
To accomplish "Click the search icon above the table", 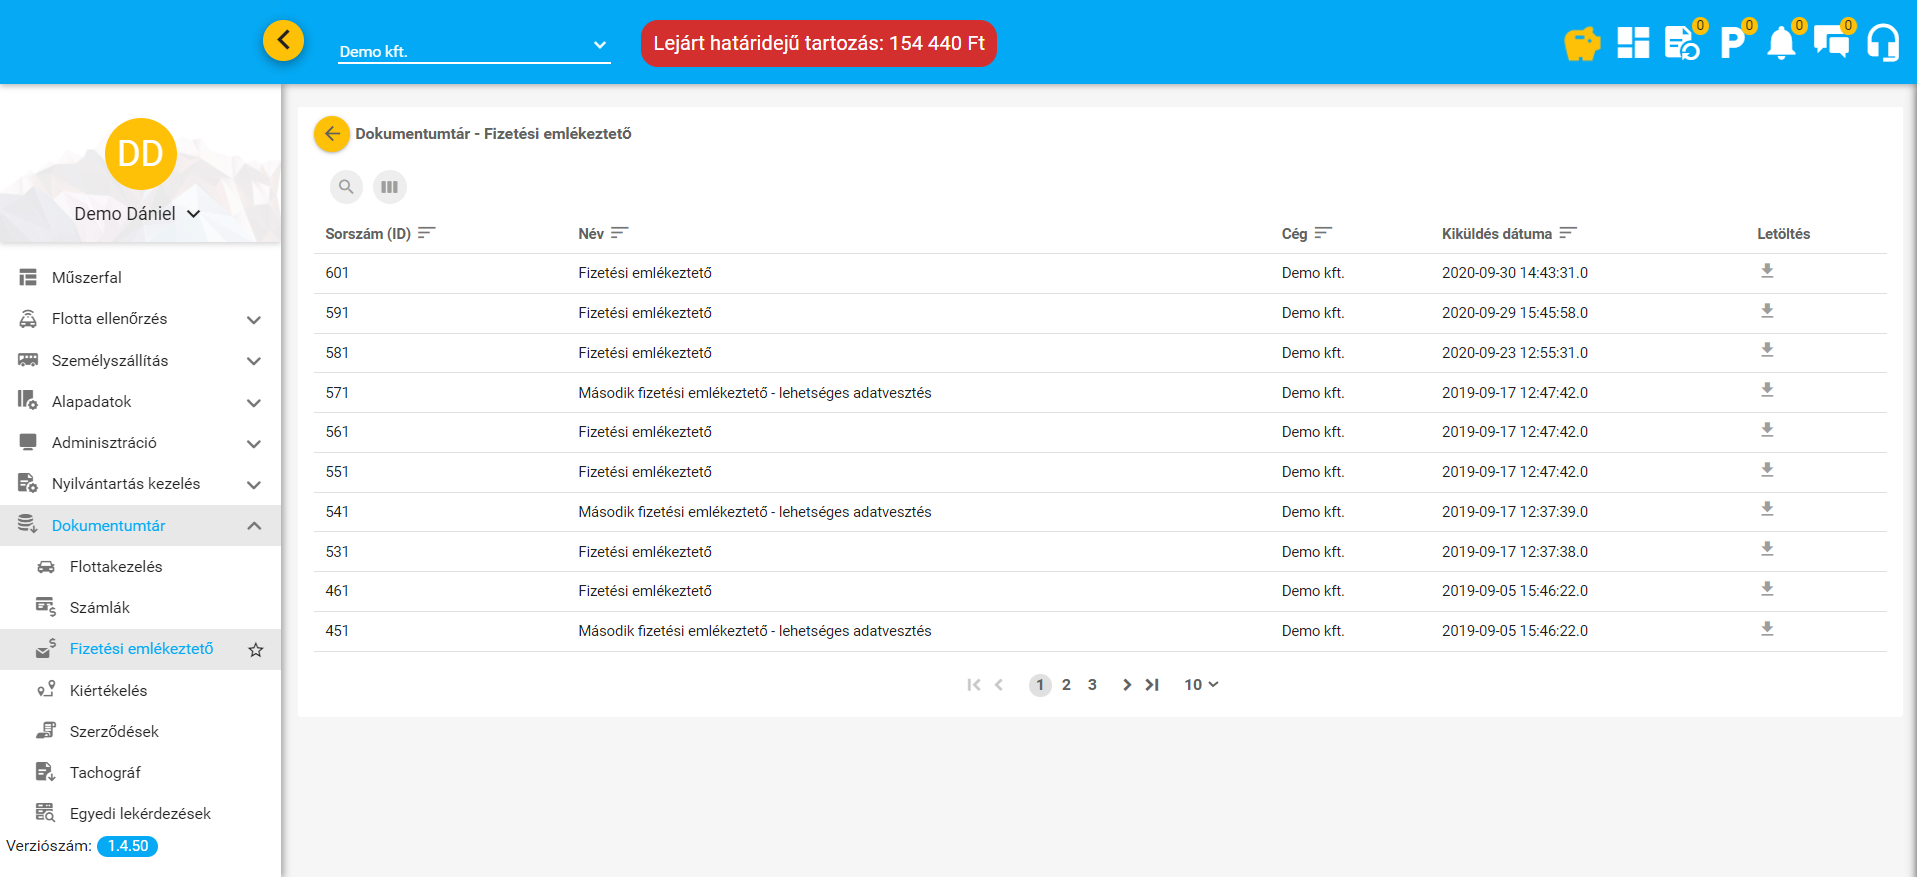I will click(346, 187).
